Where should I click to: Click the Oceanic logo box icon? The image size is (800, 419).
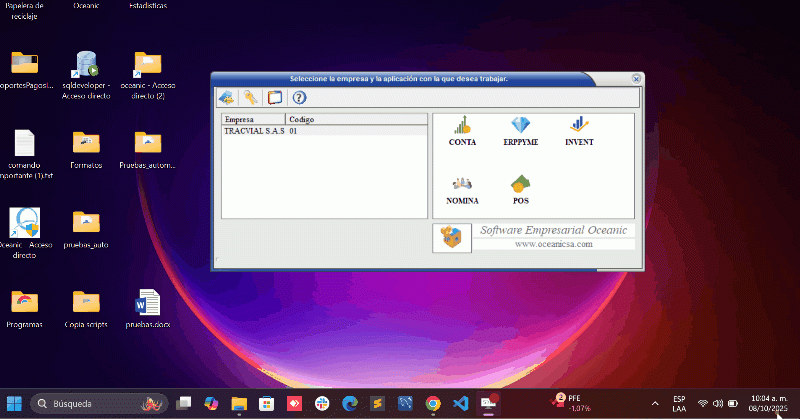451,238
